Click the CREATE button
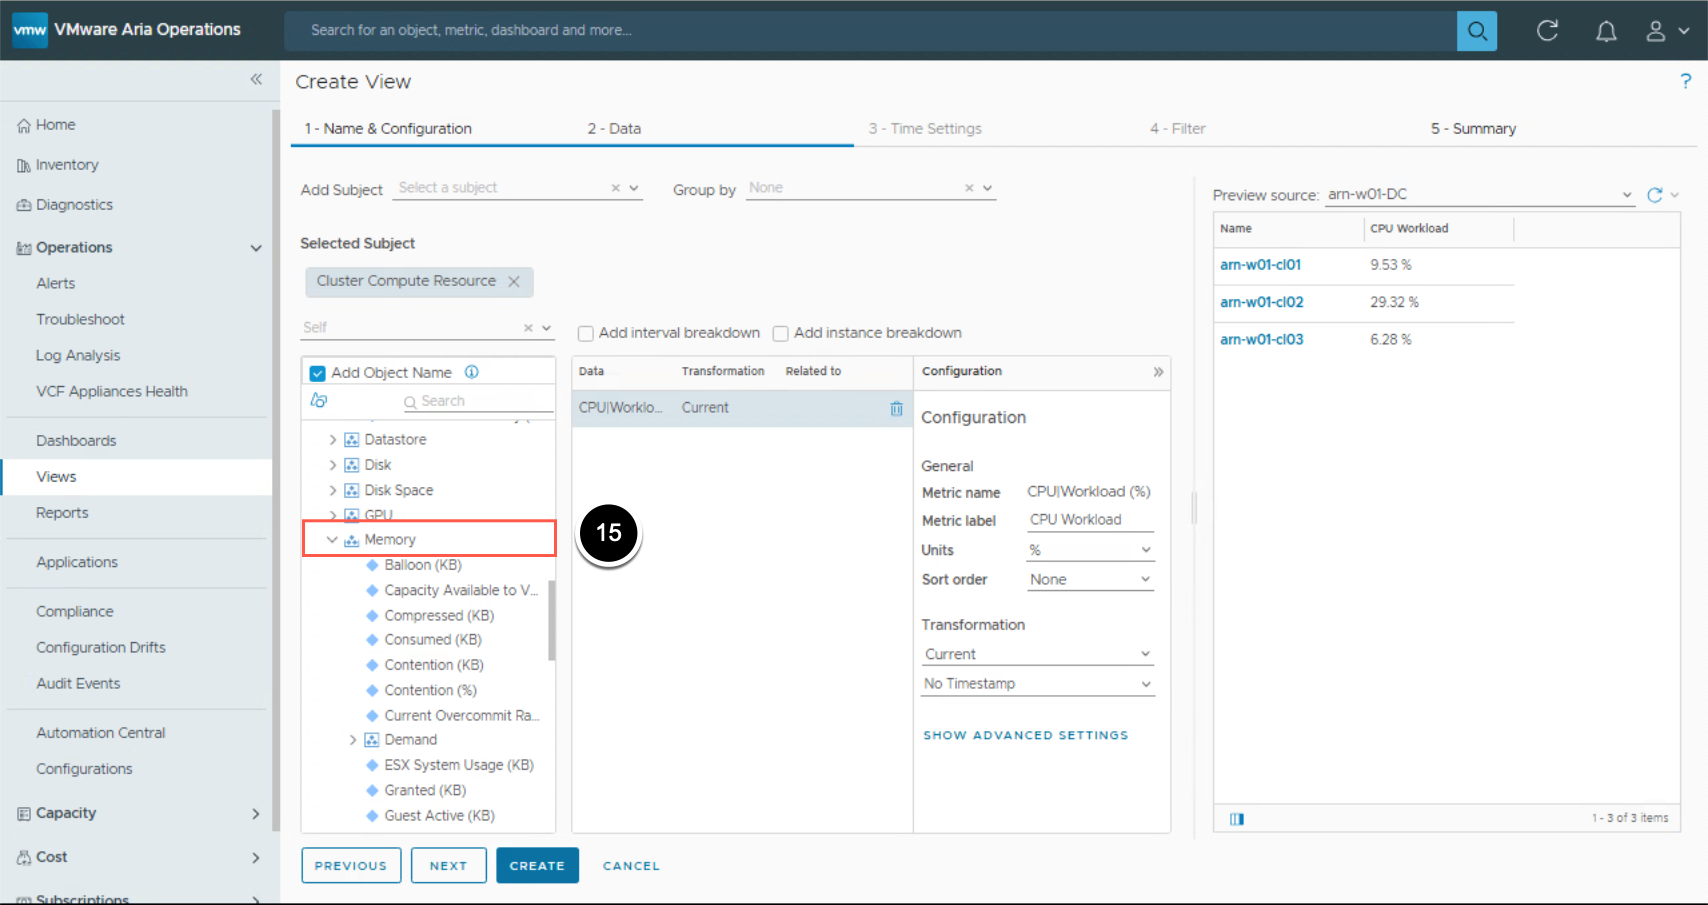This screenshot has height=905, width=1708. pos(537,866)
